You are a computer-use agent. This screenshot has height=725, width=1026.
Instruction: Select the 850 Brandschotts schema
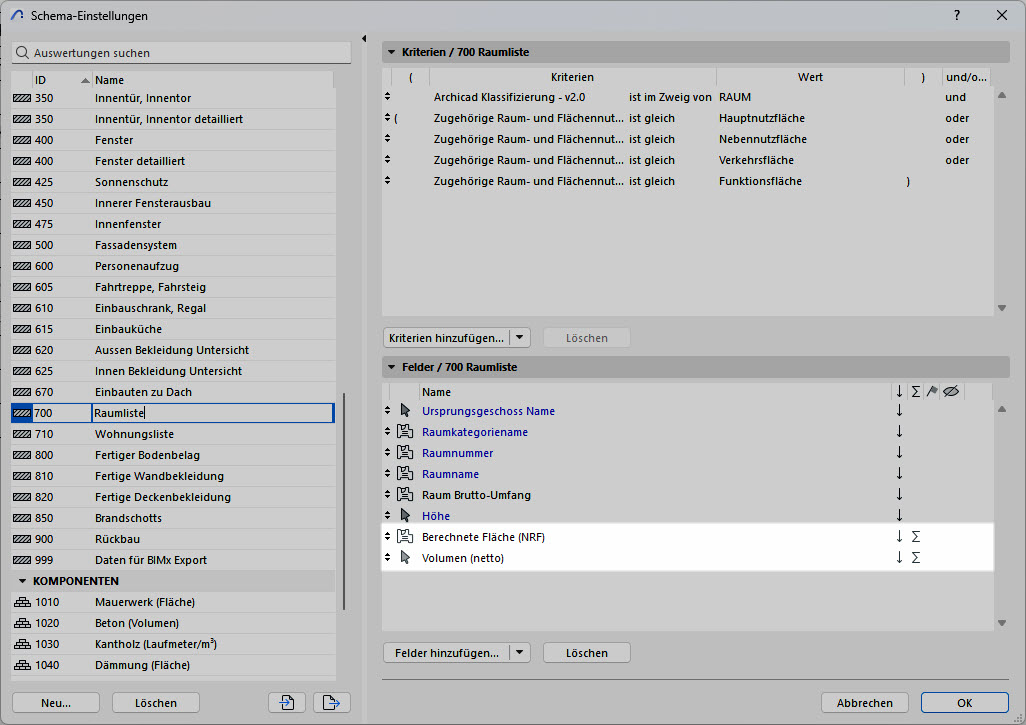pos(128,518)
